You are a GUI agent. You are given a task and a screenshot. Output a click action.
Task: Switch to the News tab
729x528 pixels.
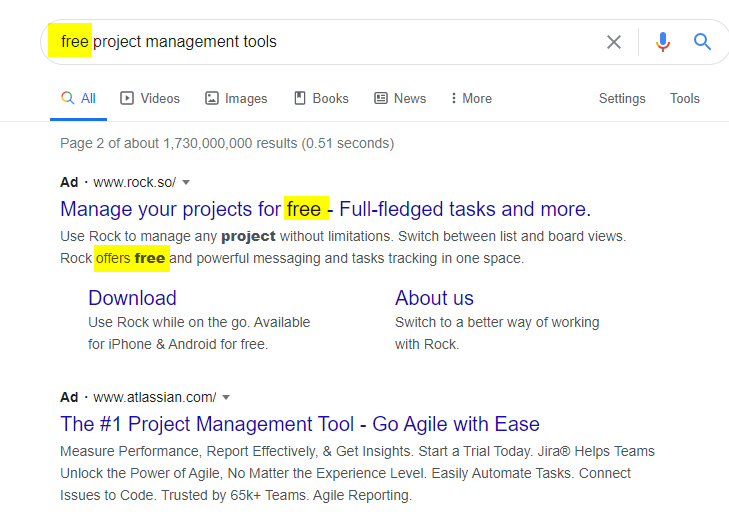point(400,99)
